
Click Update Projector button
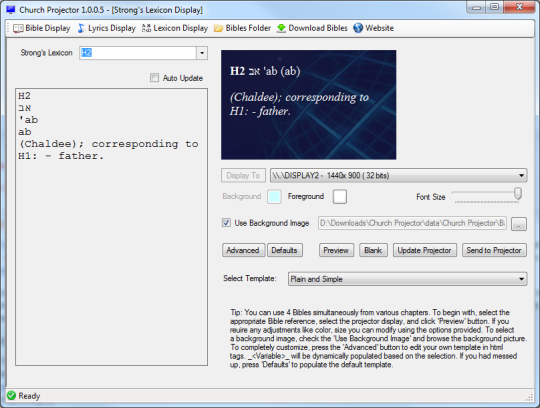pos(425,250)
